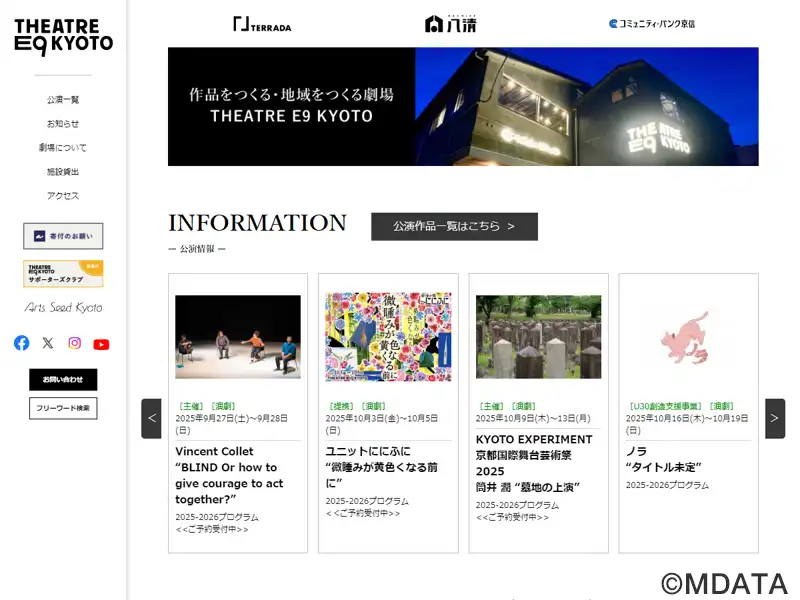The width and height of the screenshot is (800, 600).
Task: Open the Vincent Collet BLIND performance photo
Action: 238,337
